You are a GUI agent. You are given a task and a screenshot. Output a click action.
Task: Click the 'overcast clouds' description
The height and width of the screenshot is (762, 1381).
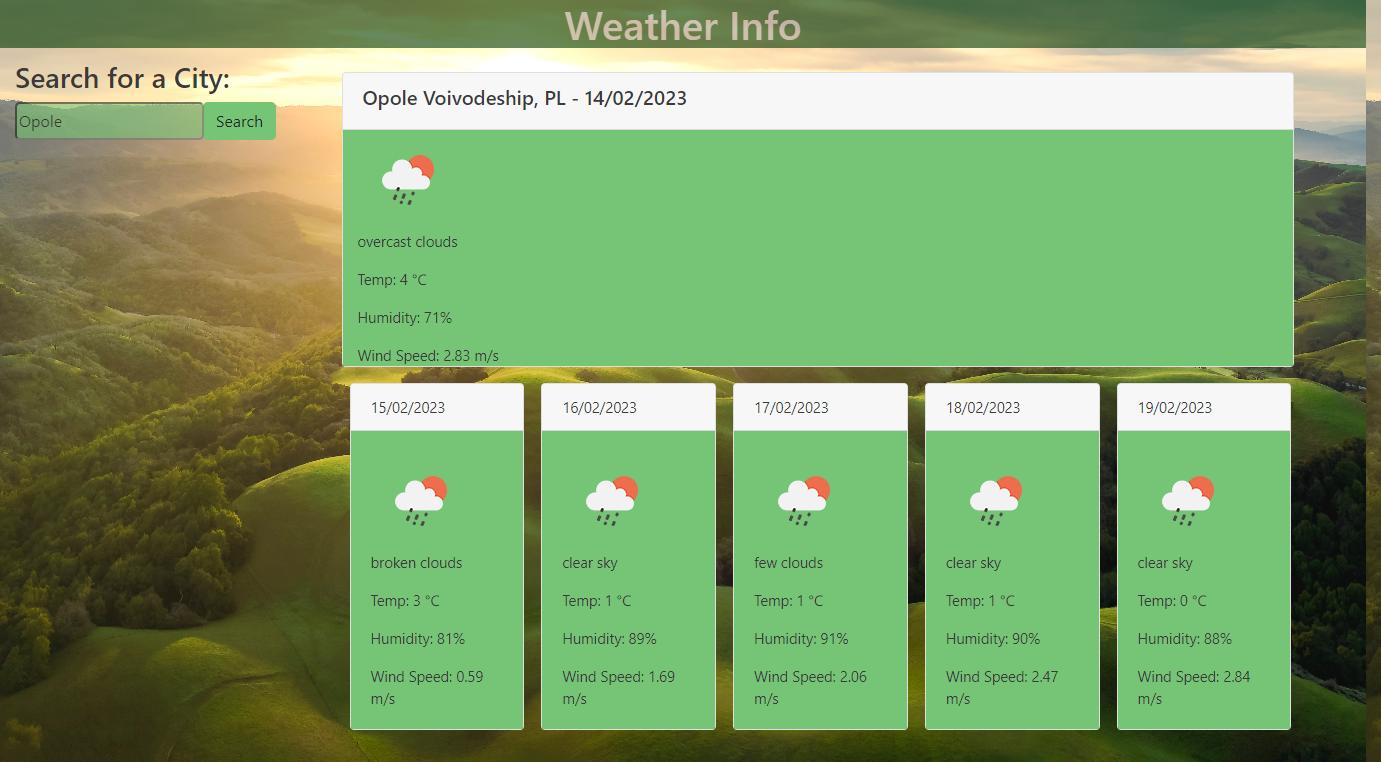408,242
